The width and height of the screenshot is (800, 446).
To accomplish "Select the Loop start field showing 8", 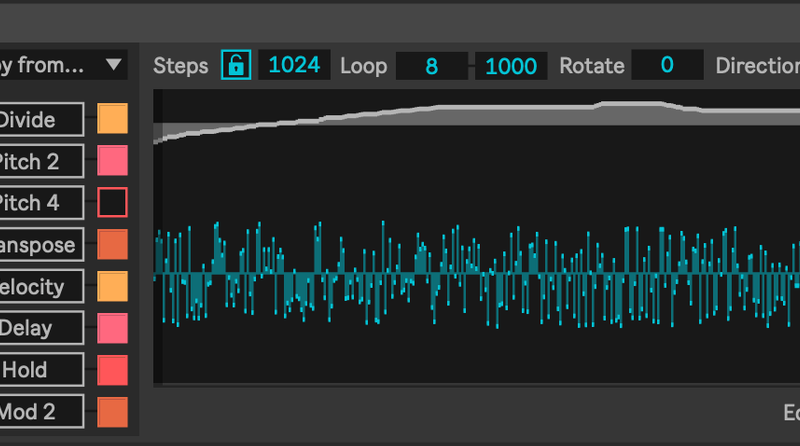I will tap(431, 67).
